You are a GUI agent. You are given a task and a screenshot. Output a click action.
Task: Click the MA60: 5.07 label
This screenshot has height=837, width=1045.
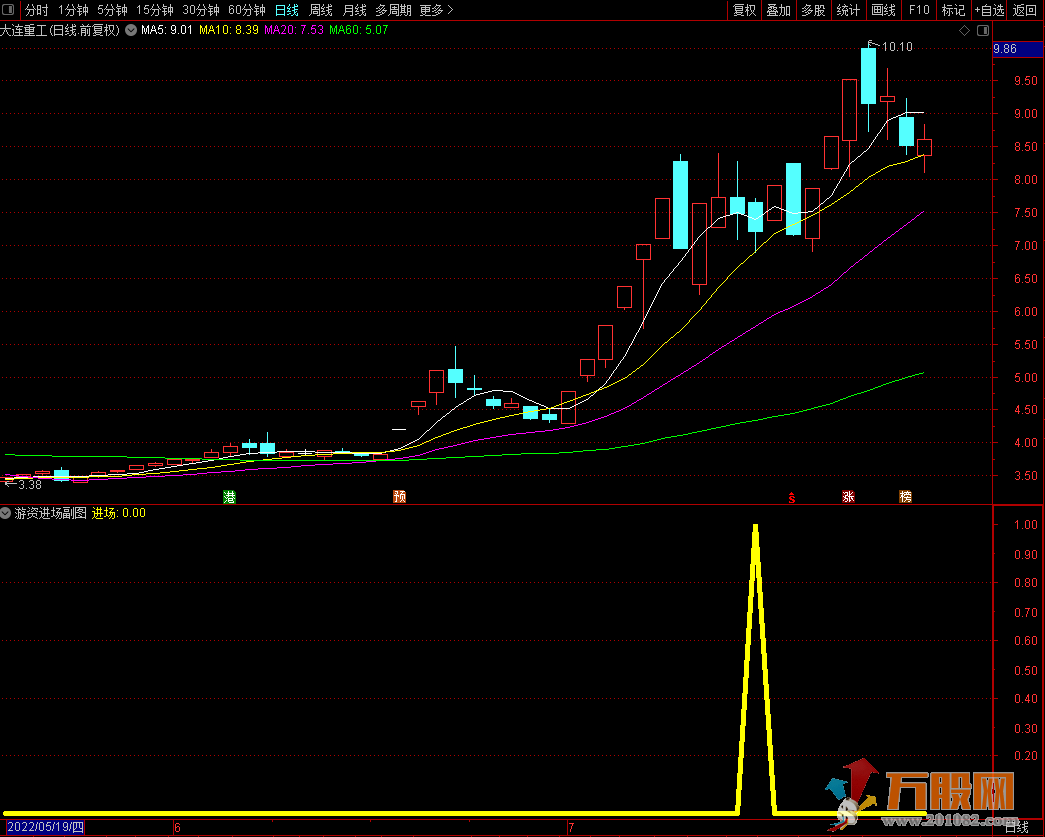coord(359,30)
